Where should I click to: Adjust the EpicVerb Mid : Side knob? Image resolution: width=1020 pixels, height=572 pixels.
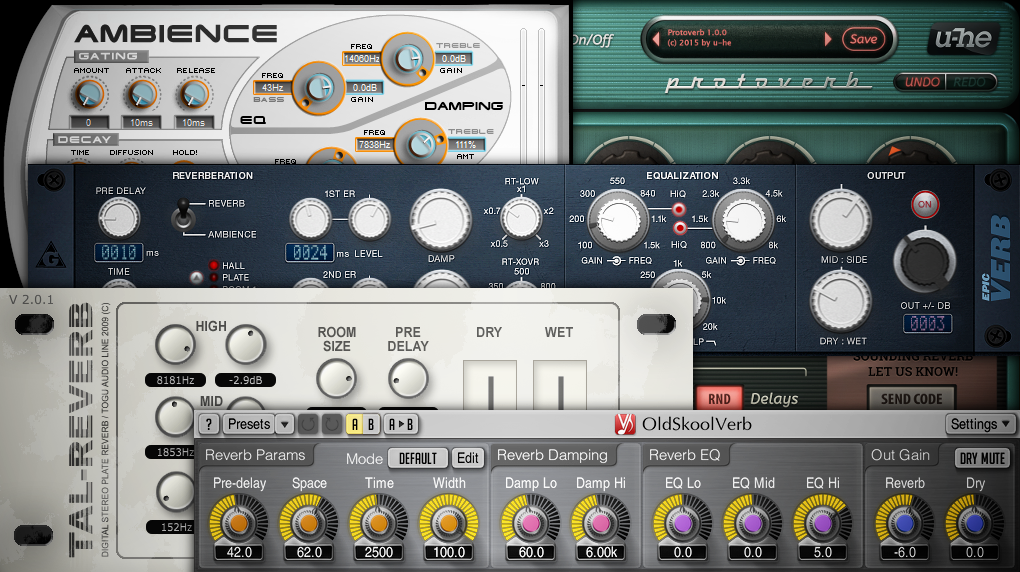point(841,220)
